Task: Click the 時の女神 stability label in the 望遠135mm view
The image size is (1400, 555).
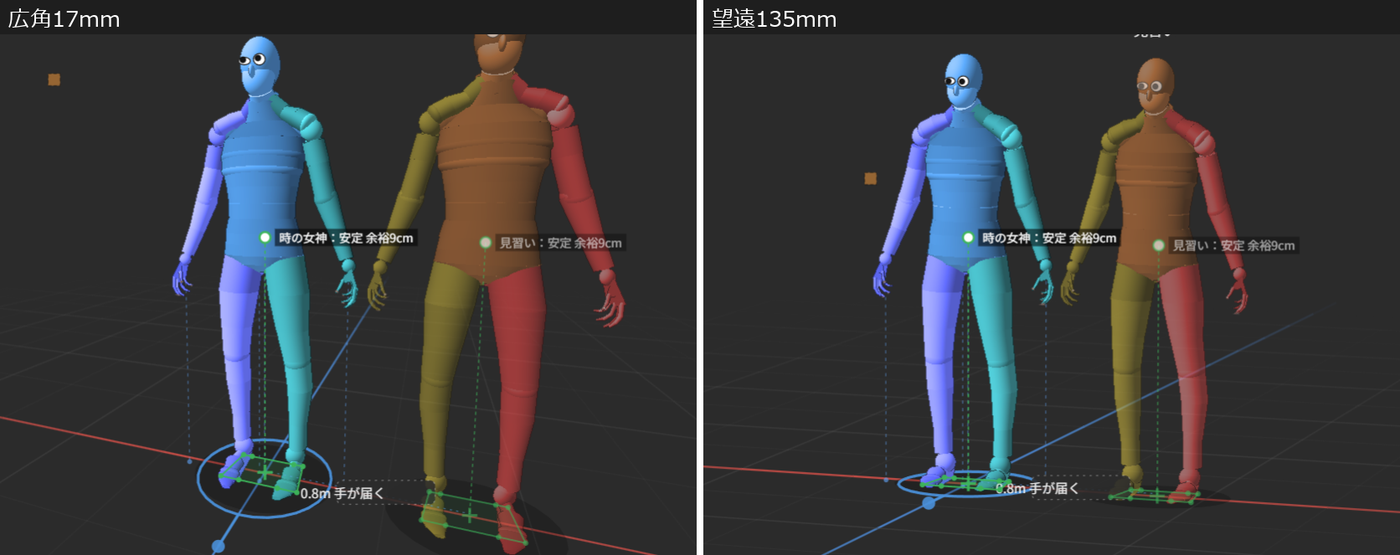Action: point(1048,238)
